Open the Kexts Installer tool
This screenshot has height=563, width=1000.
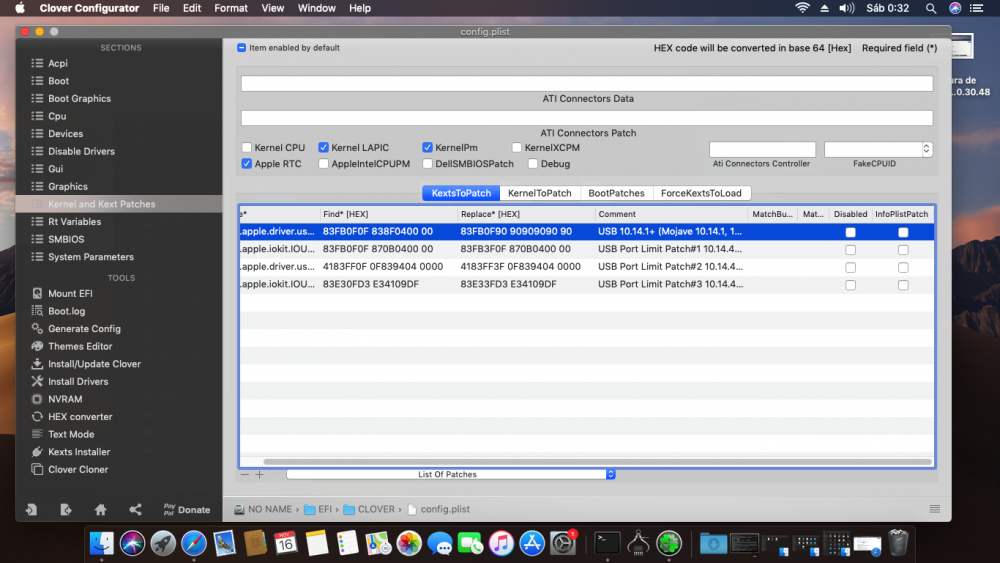coord(79,451)
